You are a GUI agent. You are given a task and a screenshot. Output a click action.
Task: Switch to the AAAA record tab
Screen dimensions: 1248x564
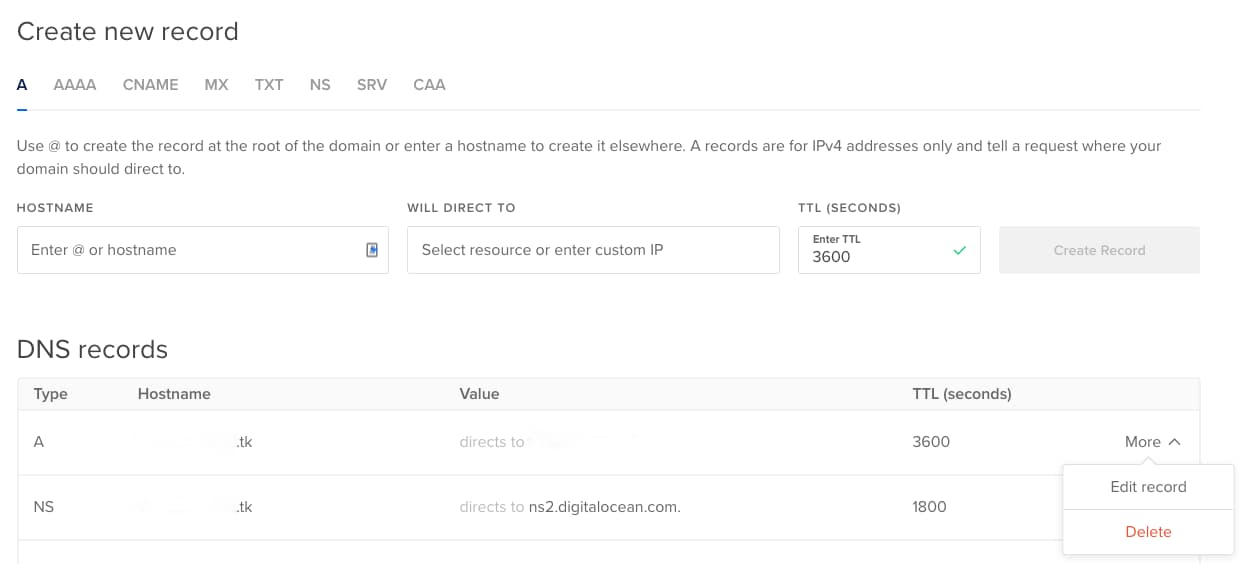[75, 85]
